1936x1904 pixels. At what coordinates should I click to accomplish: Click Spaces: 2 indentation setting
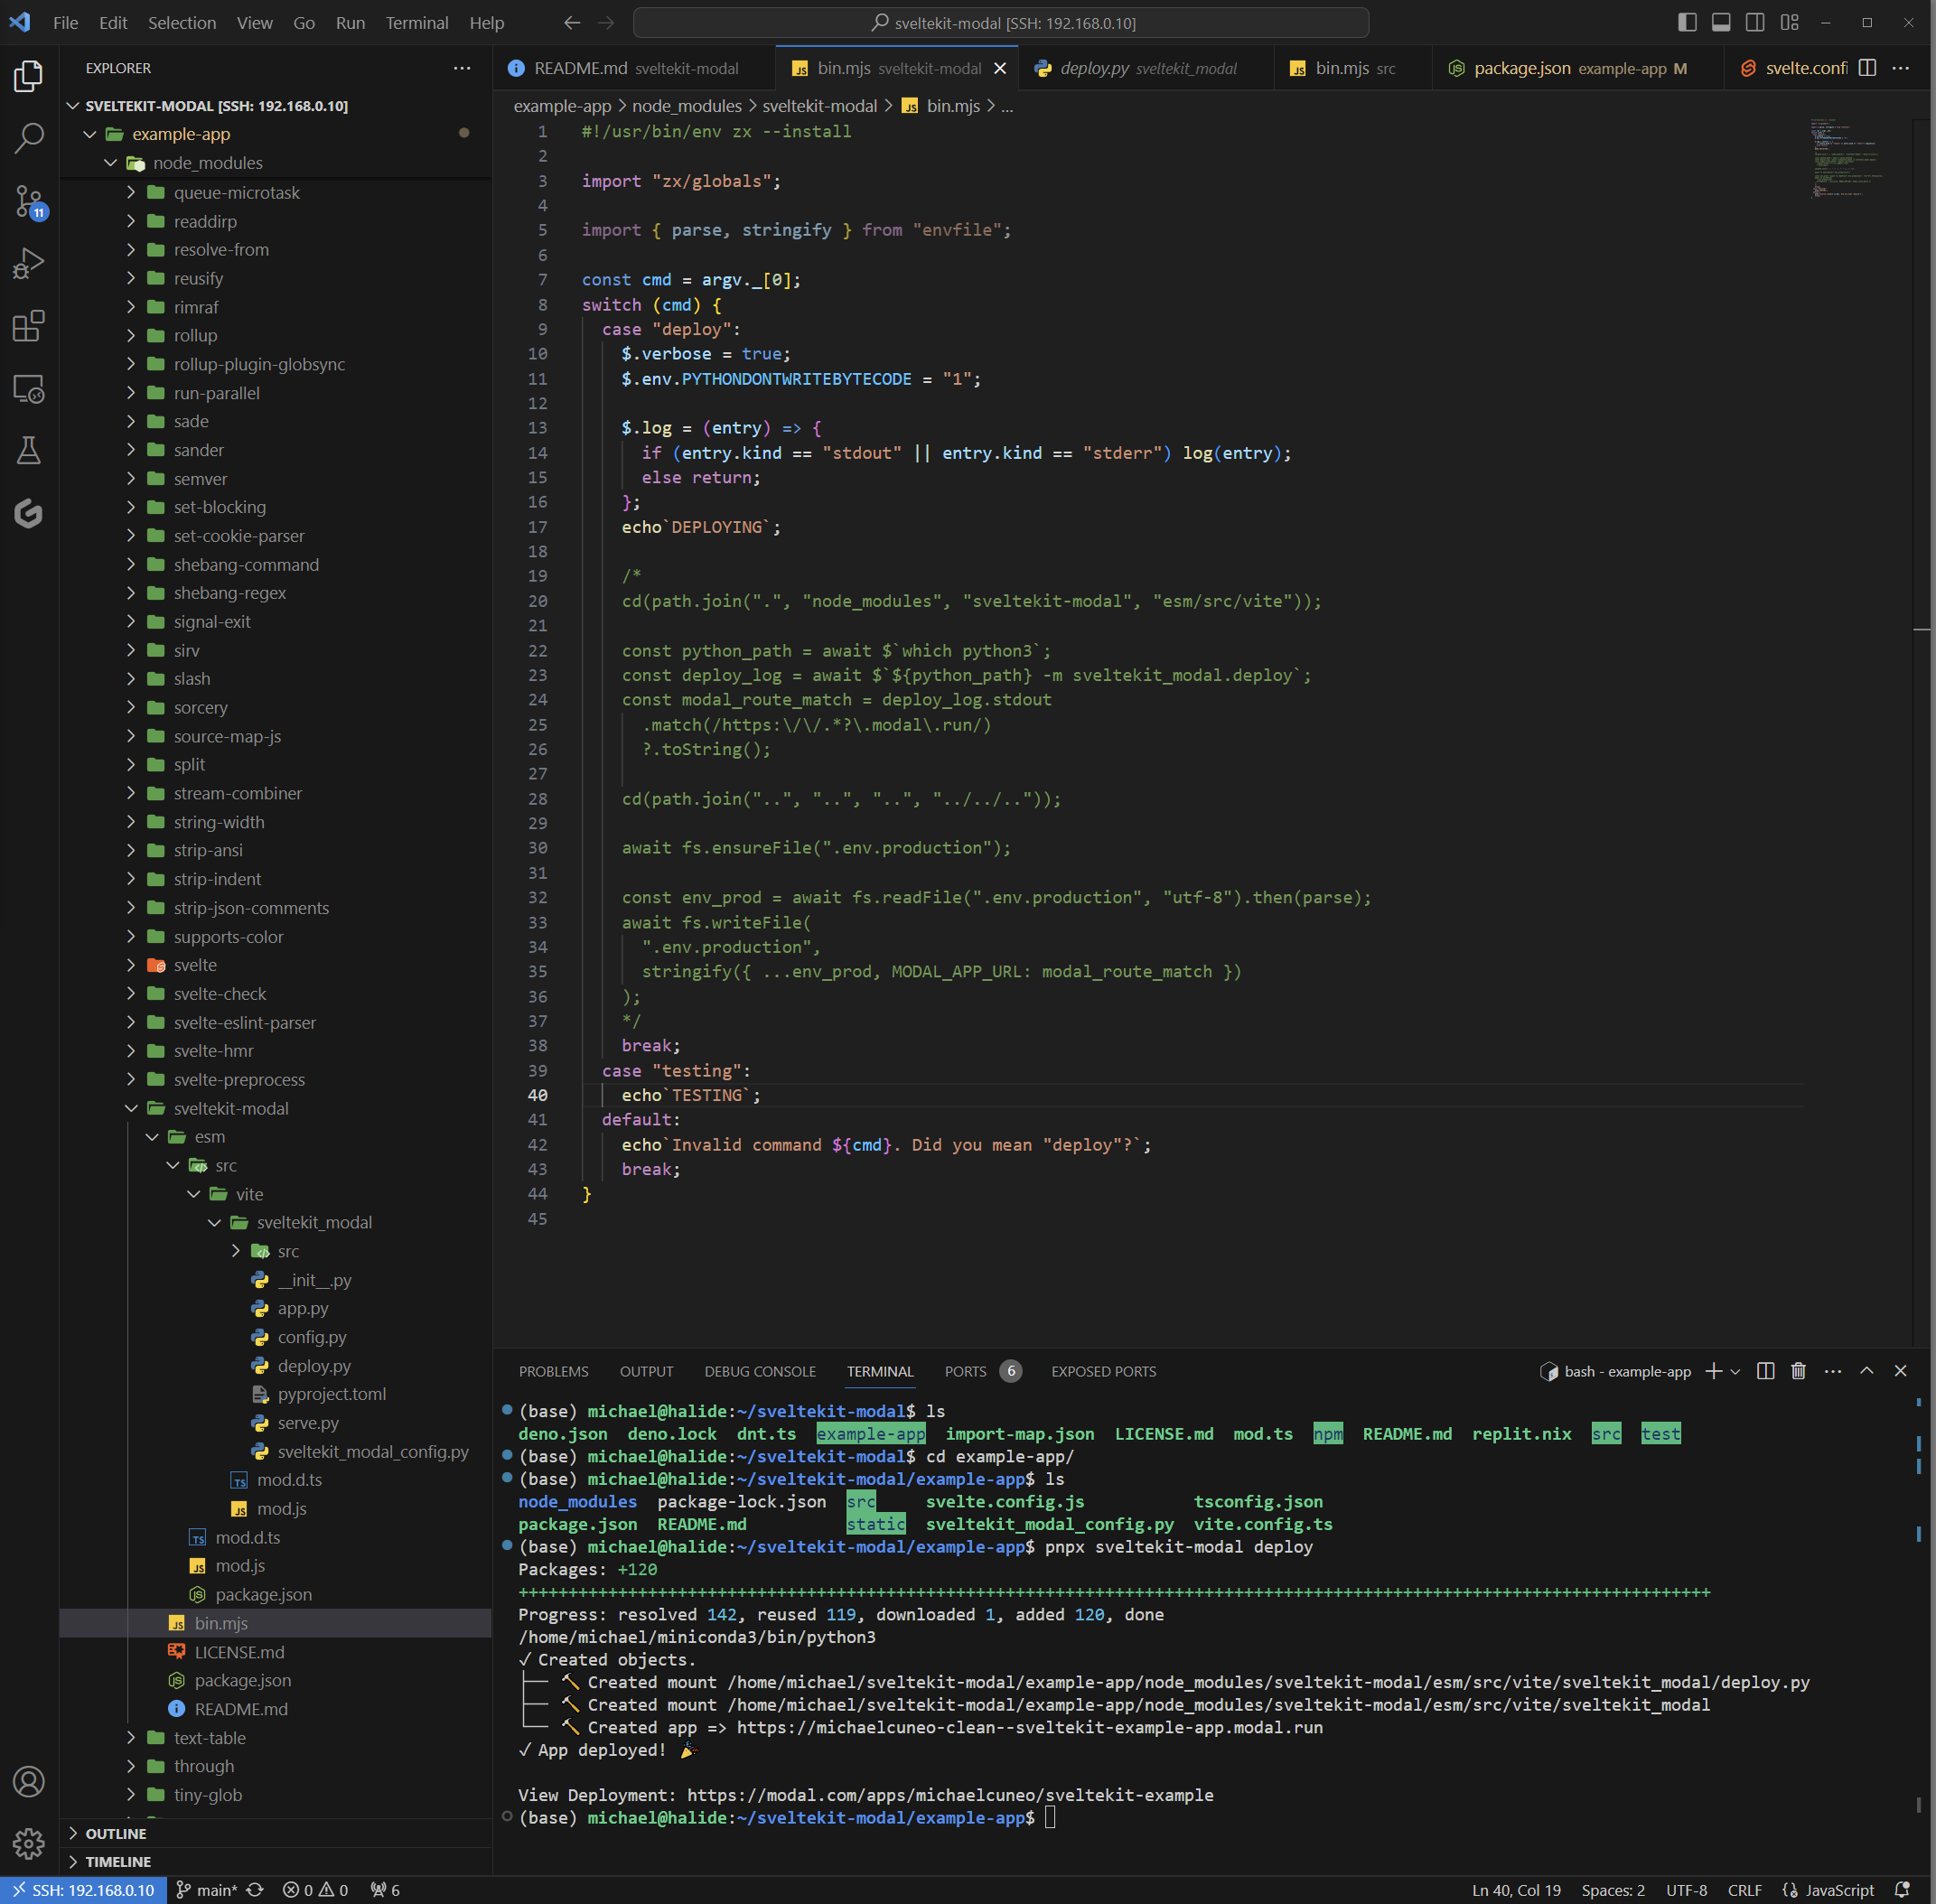coord(1612,1889)
